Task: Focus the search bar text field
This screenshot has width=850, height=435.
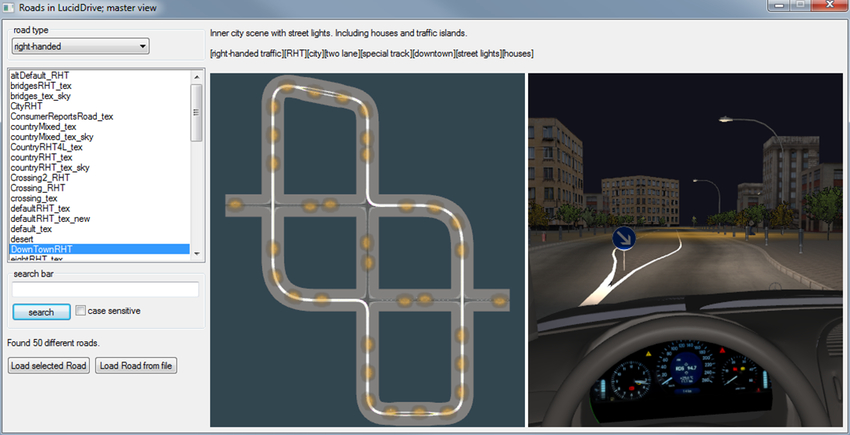Action: point(105,290)
